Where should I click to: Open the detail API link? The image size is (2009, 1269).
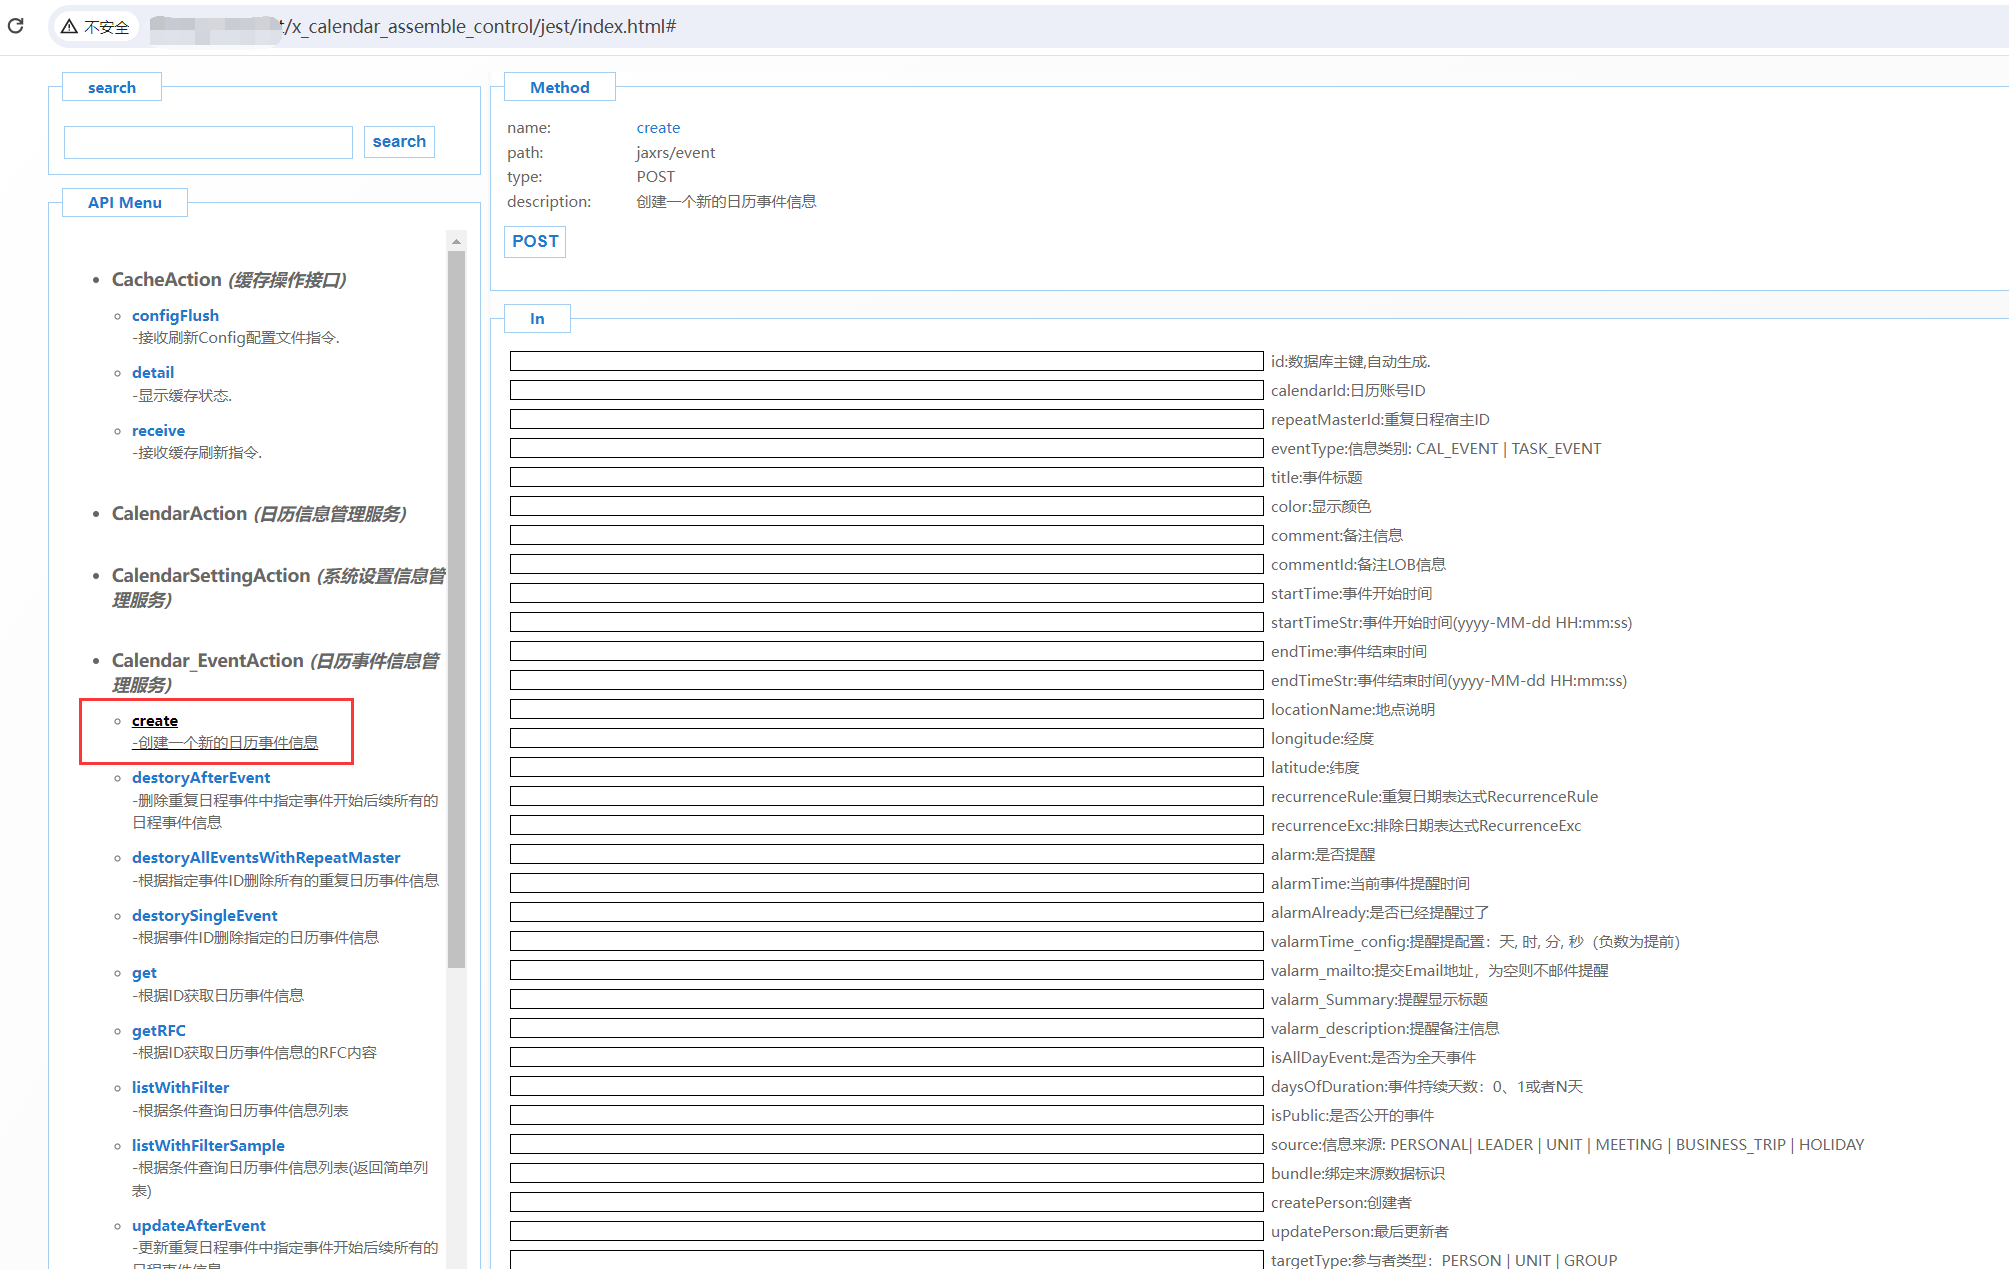152,373
